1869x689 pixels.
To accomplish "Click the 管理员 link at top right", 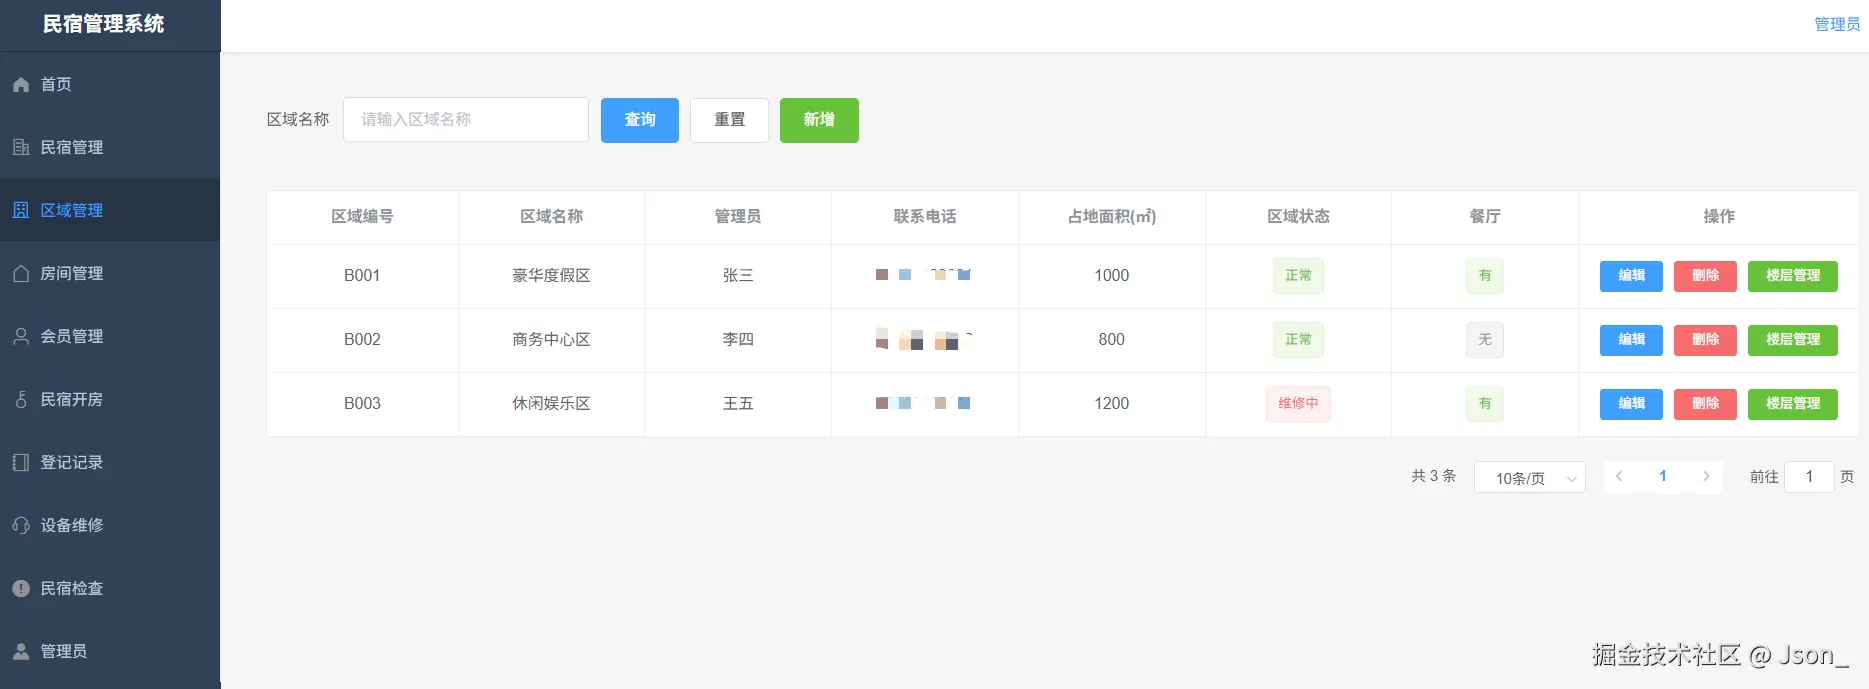I will [x=1837, y=24].
